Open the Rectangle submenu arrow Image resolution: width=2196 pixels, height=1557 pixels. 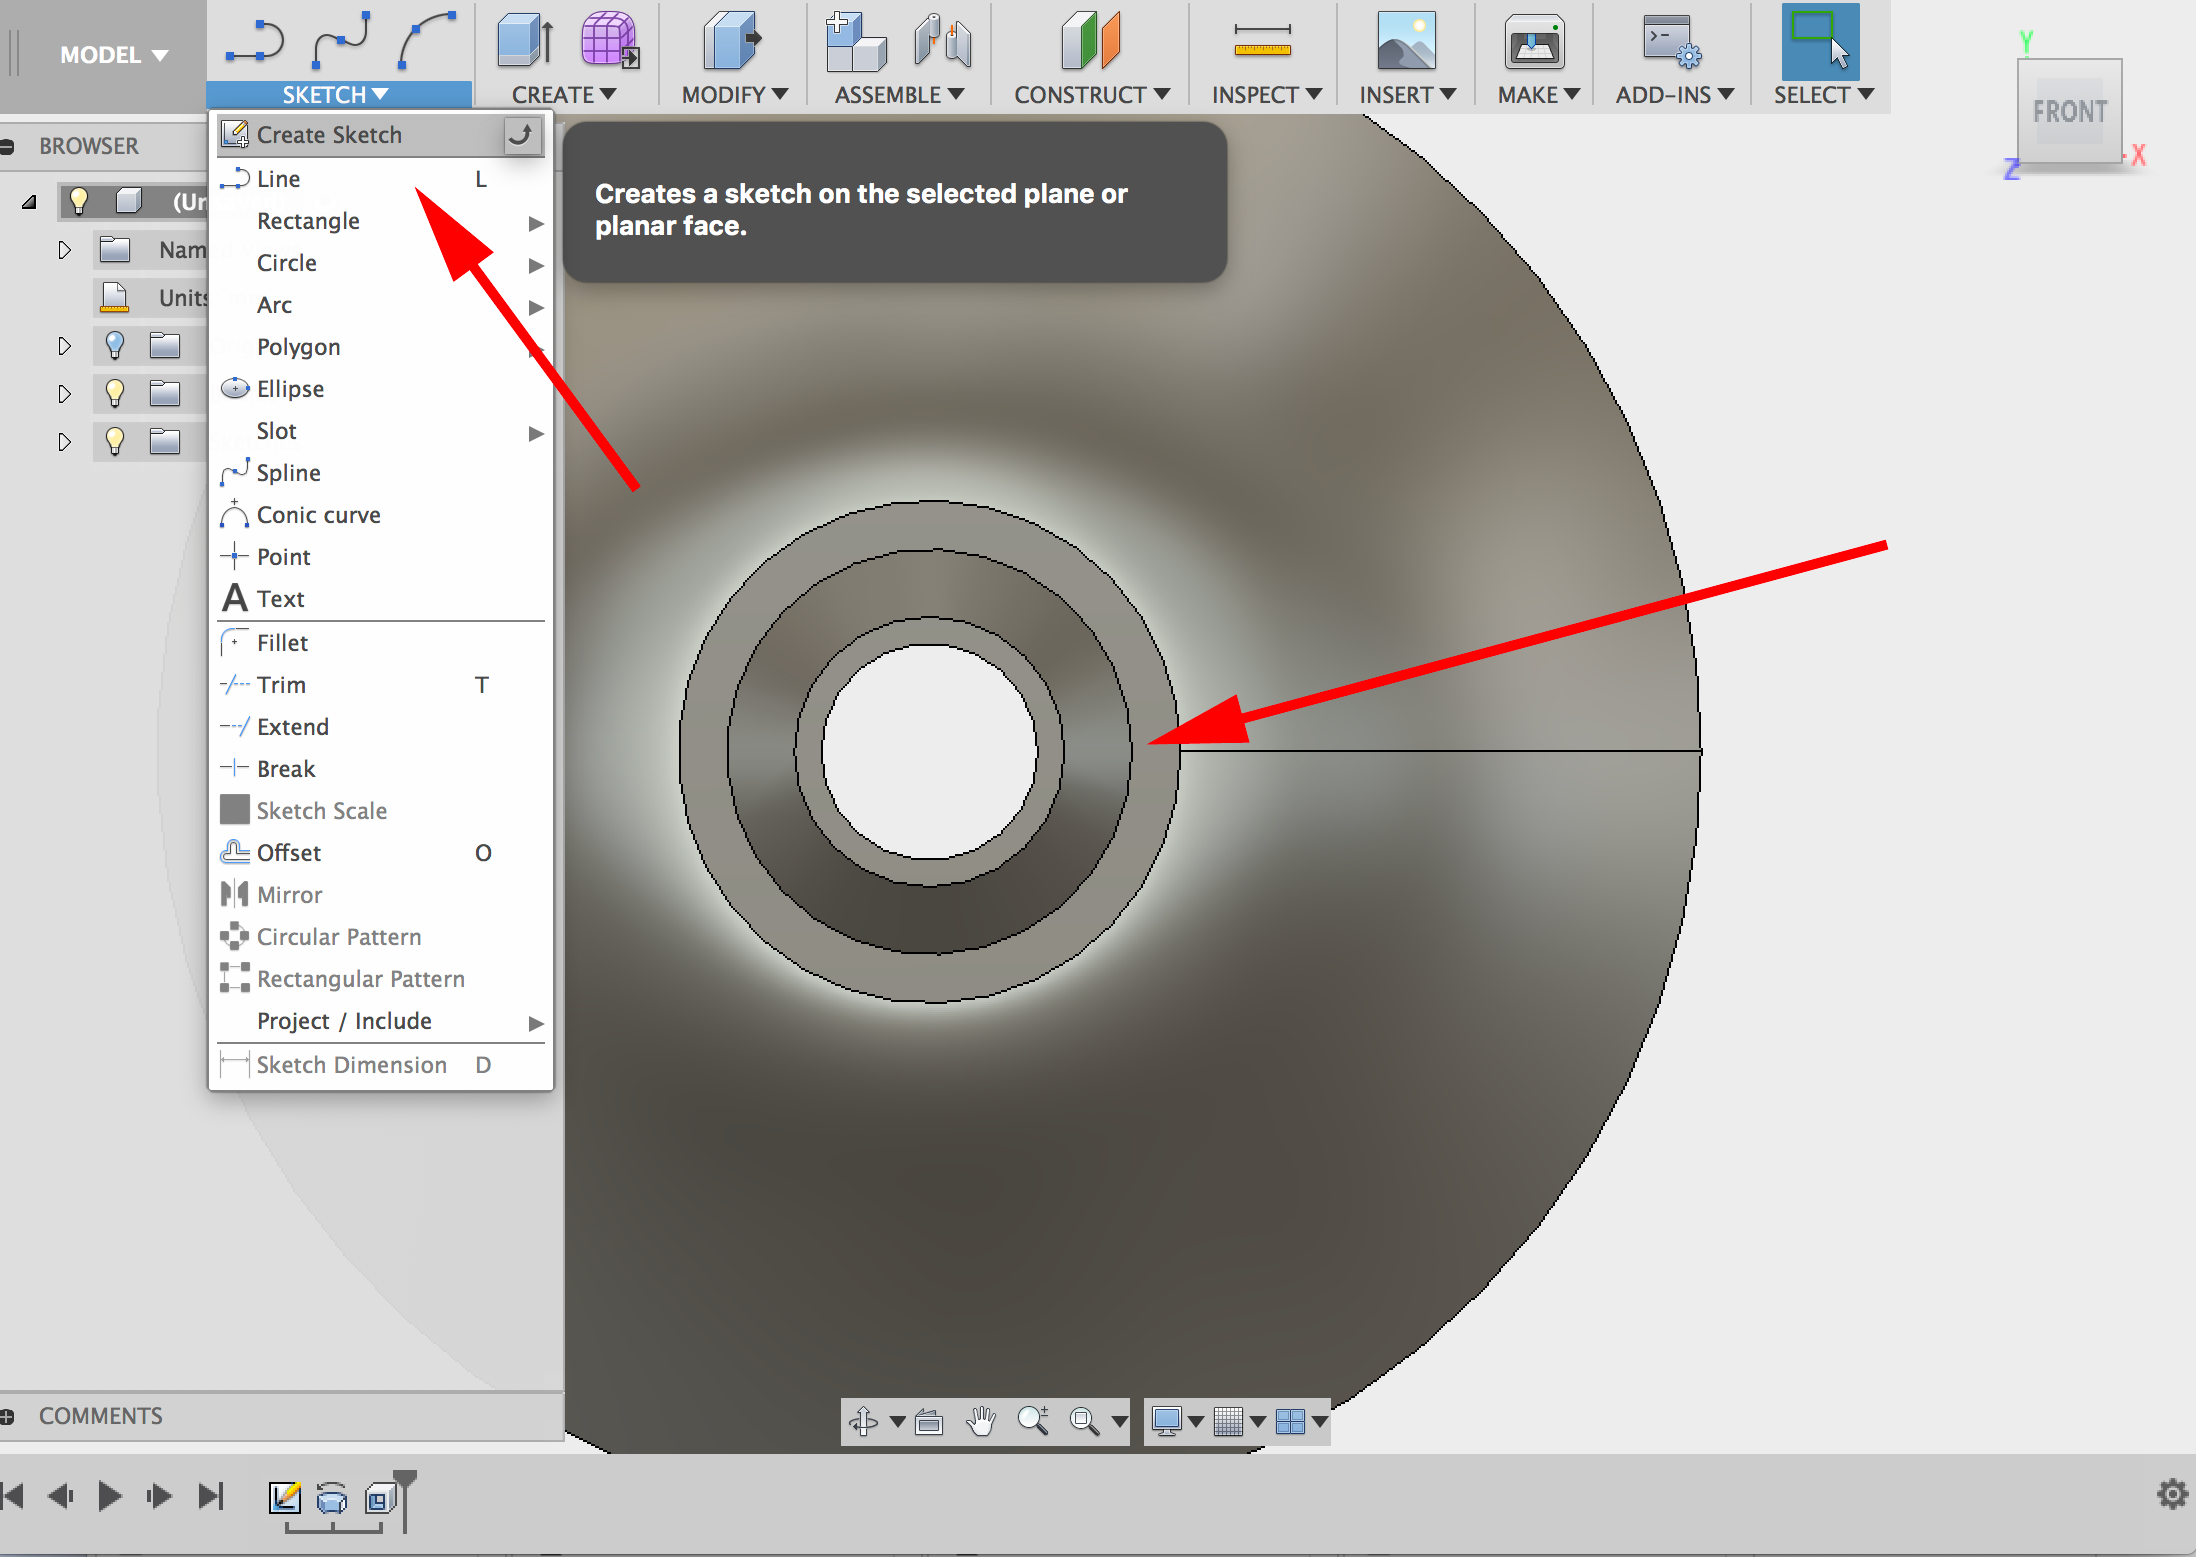click(536, 223)
